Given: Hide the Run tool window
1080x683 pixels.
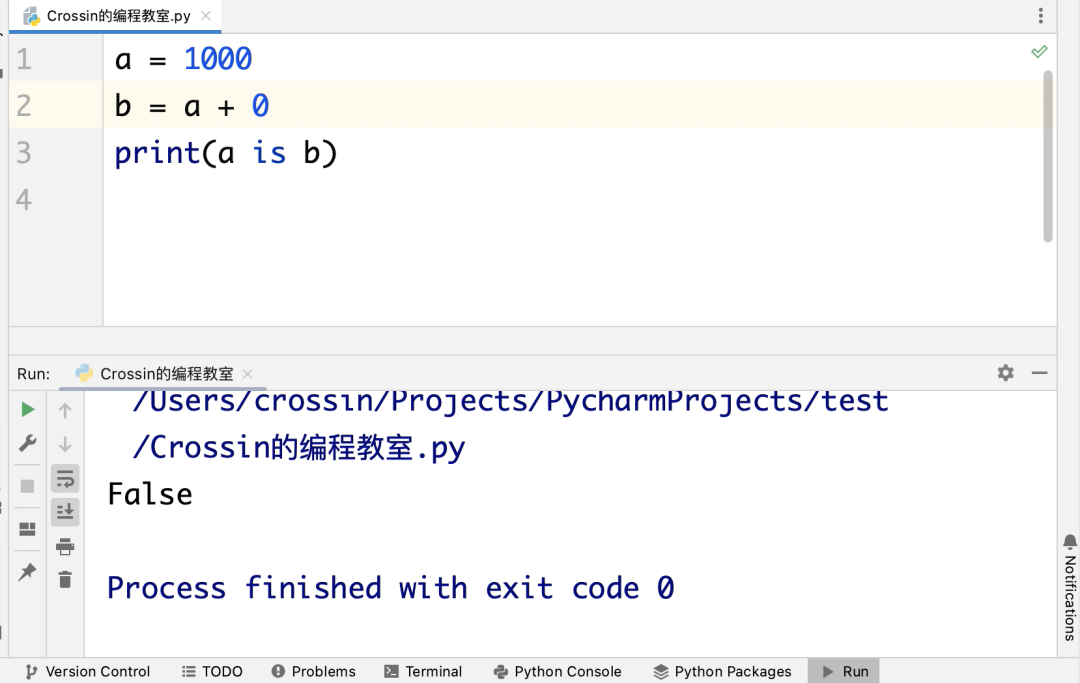Looking at the screenshot, I should [x=1039, y=373].
